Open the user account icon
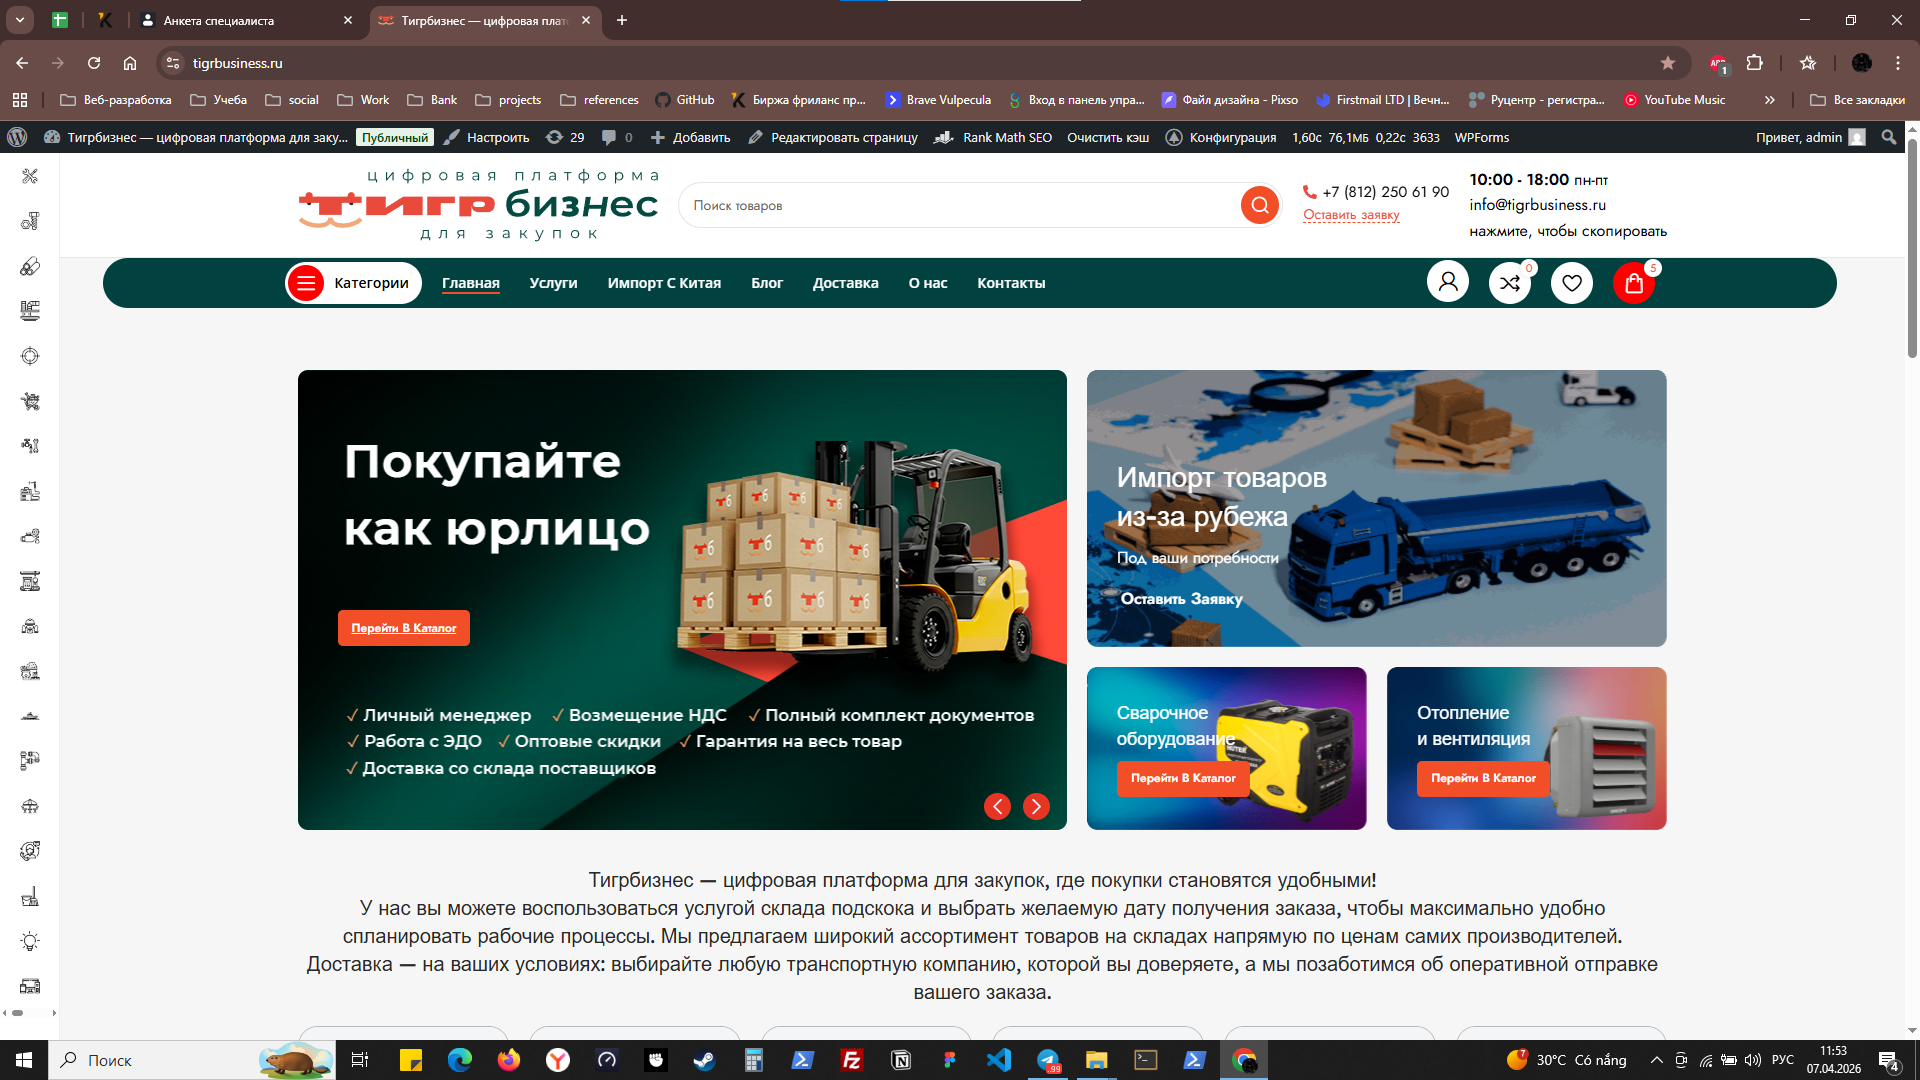The width and height of the screenshot is (1920, 1080). [1447, 283]
